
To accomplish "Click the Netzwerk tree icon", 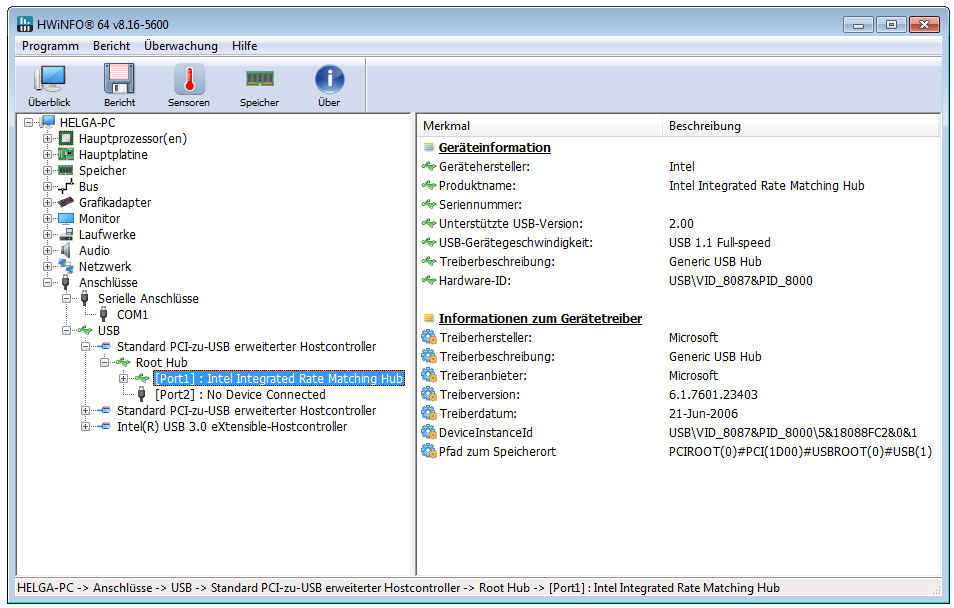I will point(66,267).
